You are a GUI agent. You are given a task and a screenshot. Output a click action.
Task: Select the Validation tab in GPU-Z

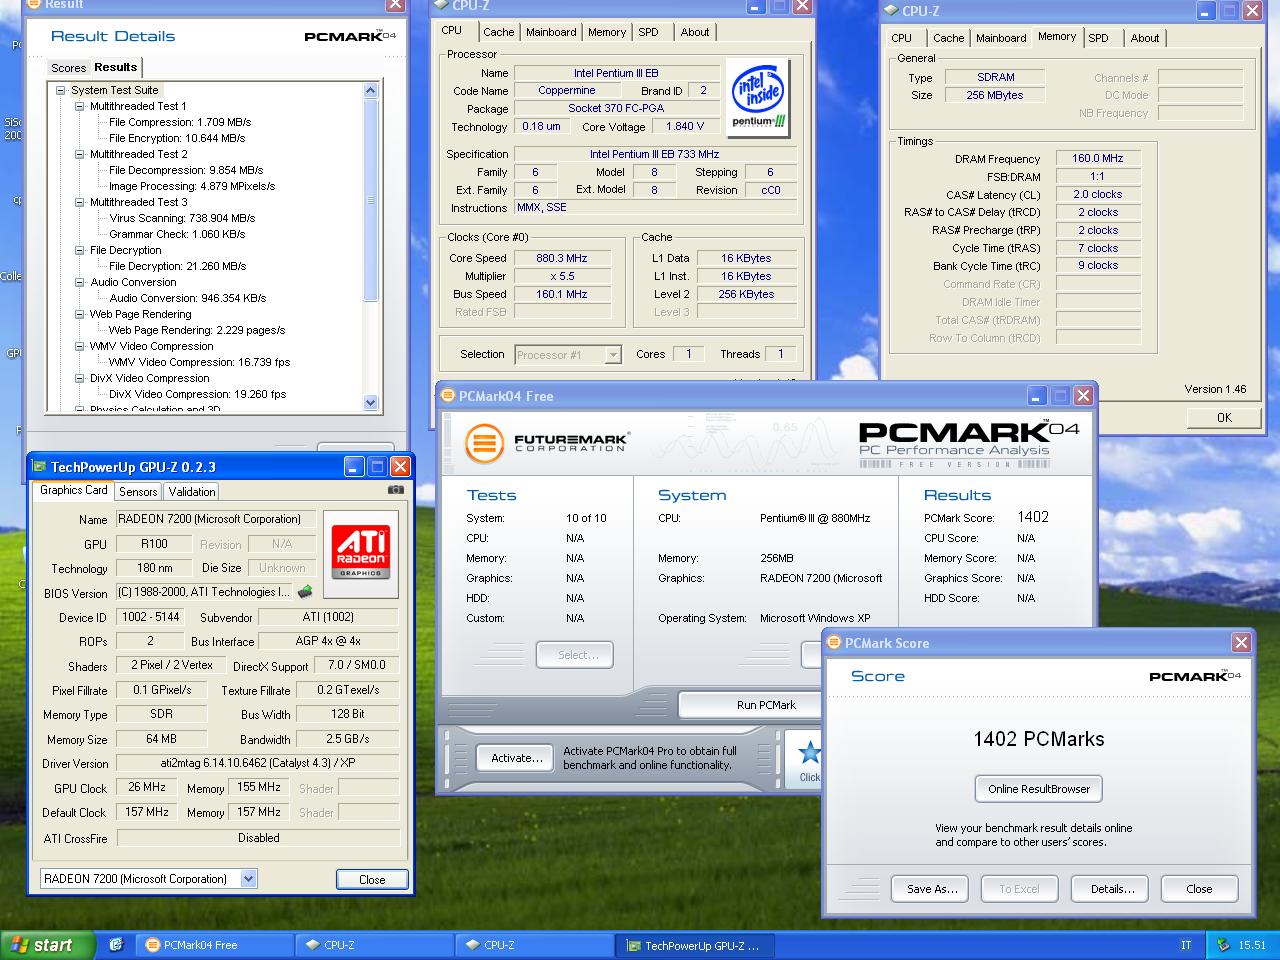192,492
